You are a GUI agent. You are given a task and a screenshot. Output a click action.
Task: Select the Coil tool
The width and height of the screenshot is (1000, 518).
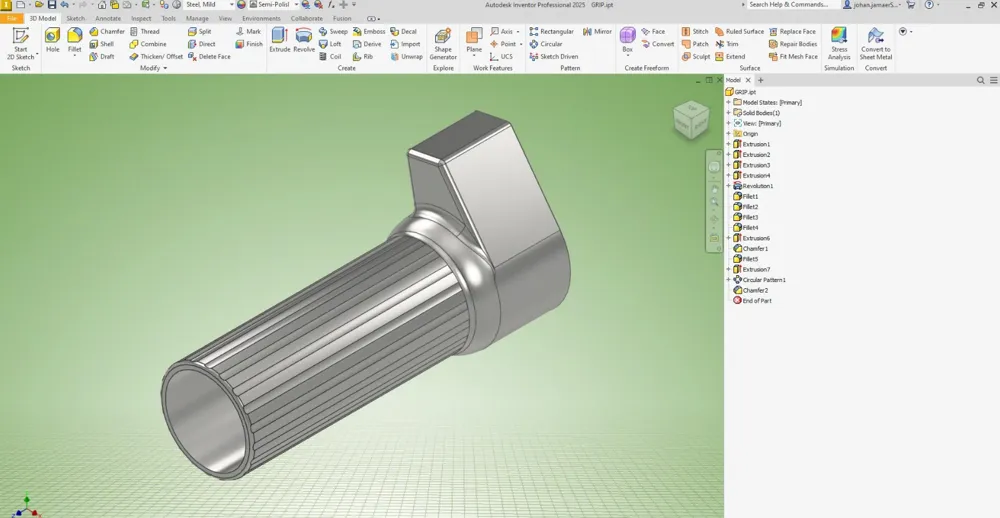coord(330,56)
